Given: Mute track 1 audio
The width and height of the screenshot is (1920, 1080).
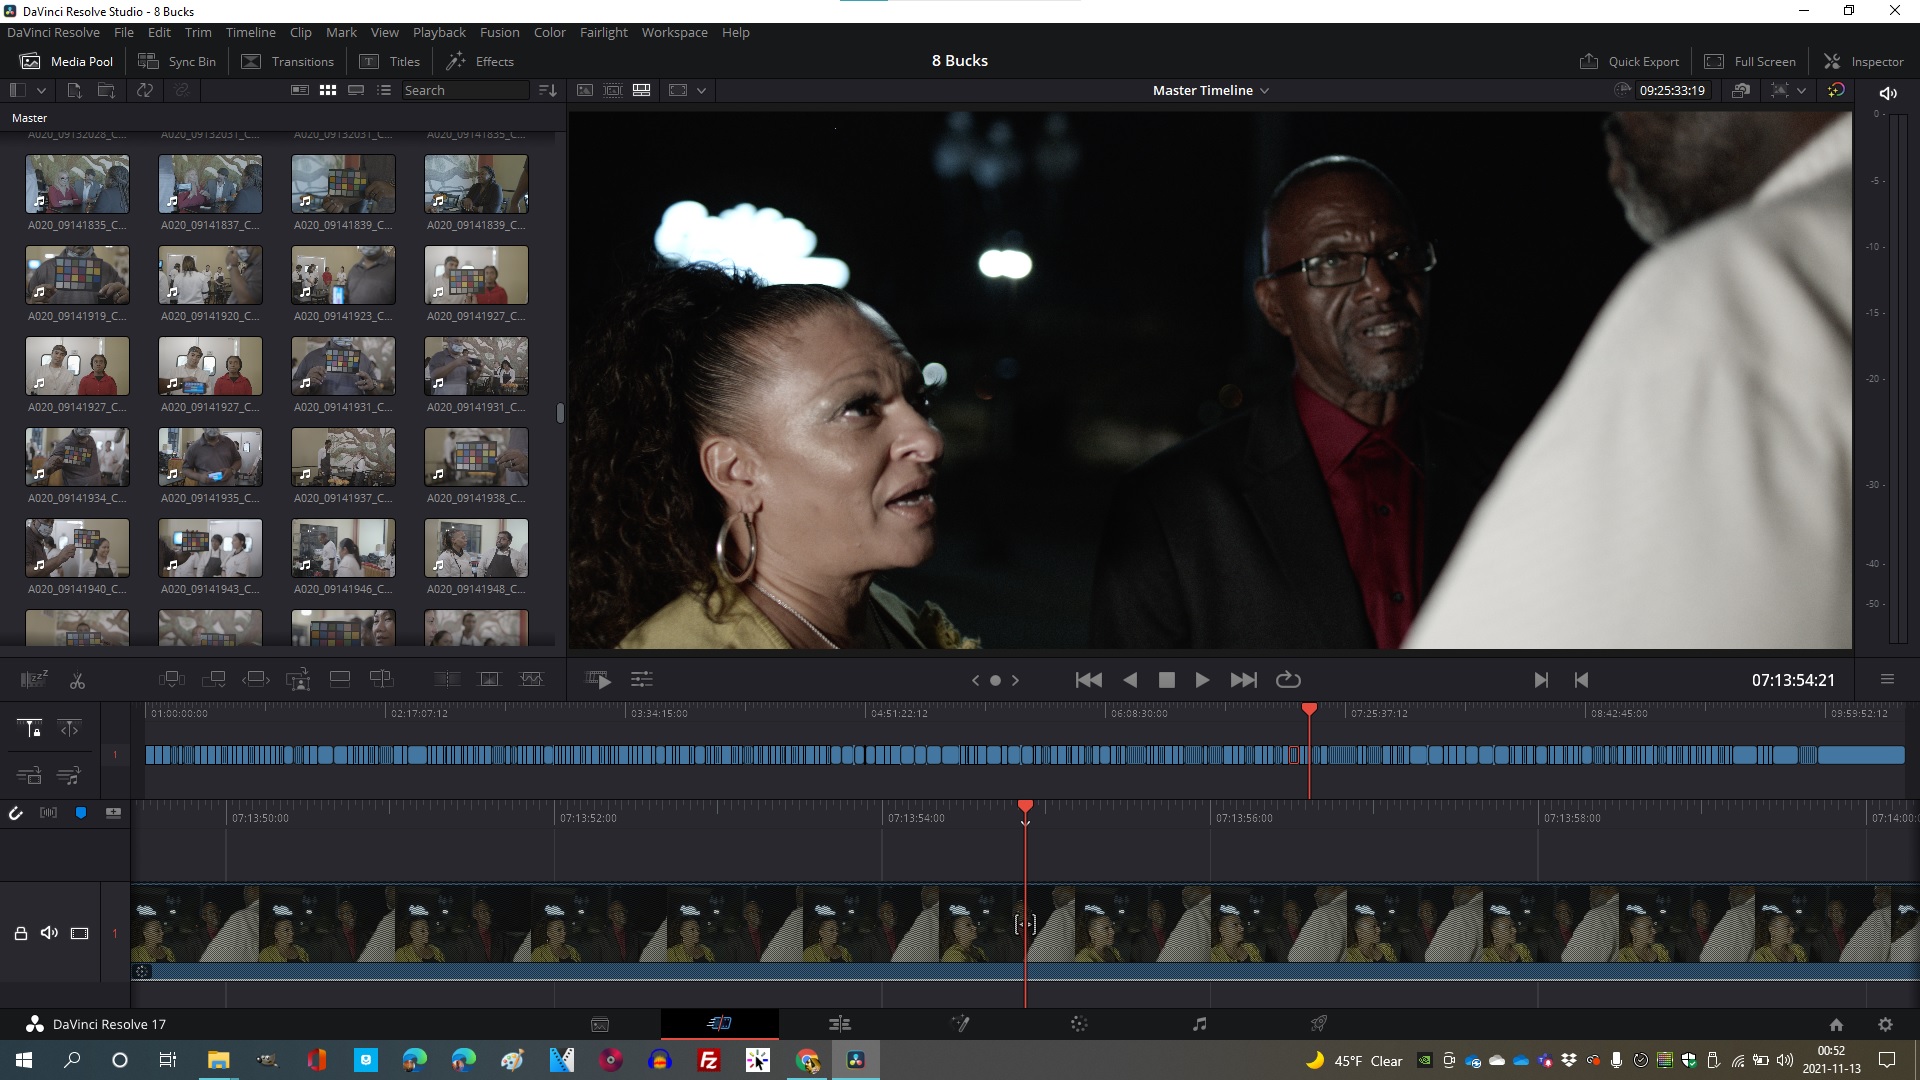Looking at the screenshot, I should [49, 933].
